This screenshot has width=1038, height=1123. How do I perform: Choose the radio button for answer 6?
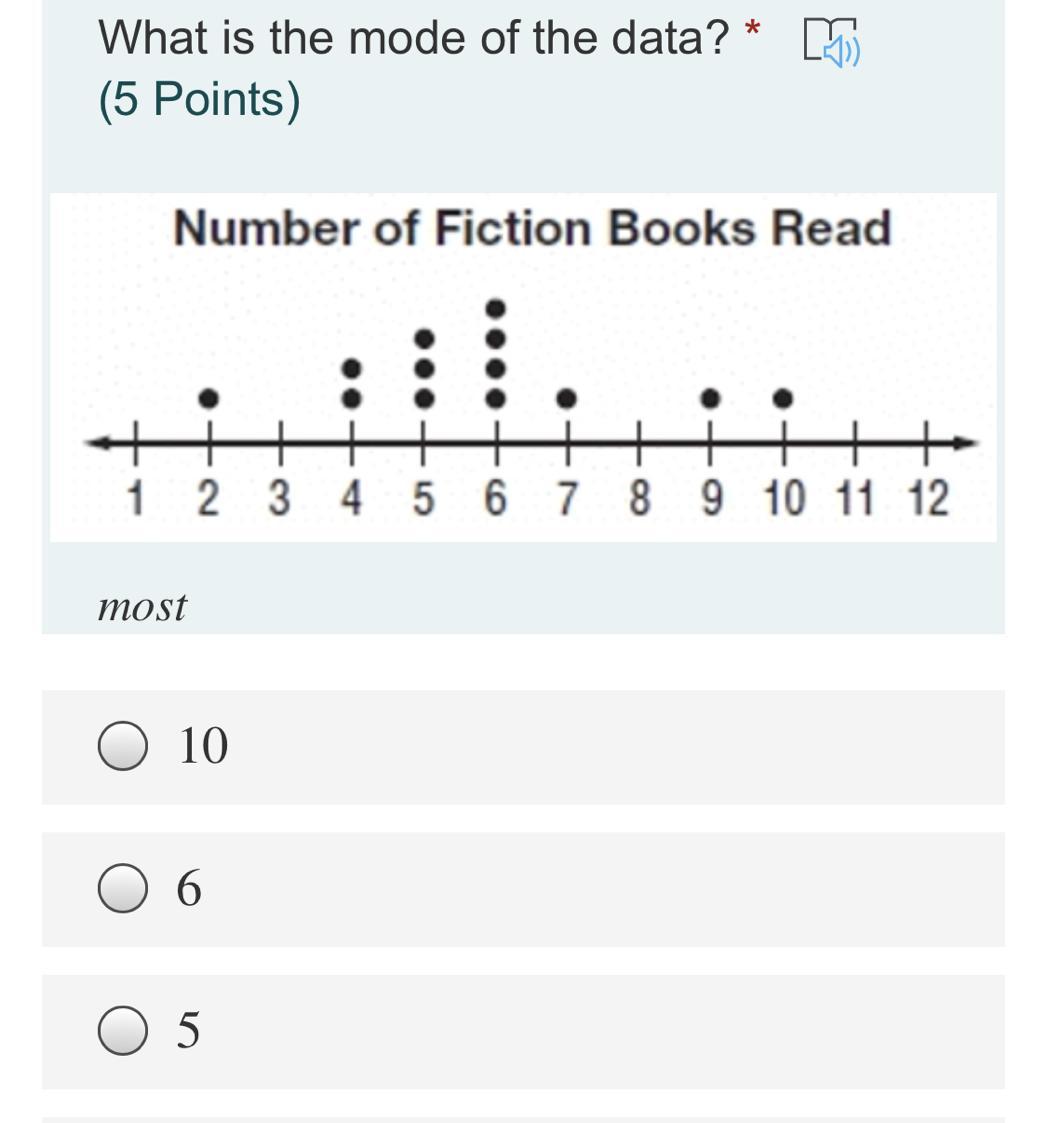pos(122,888)
